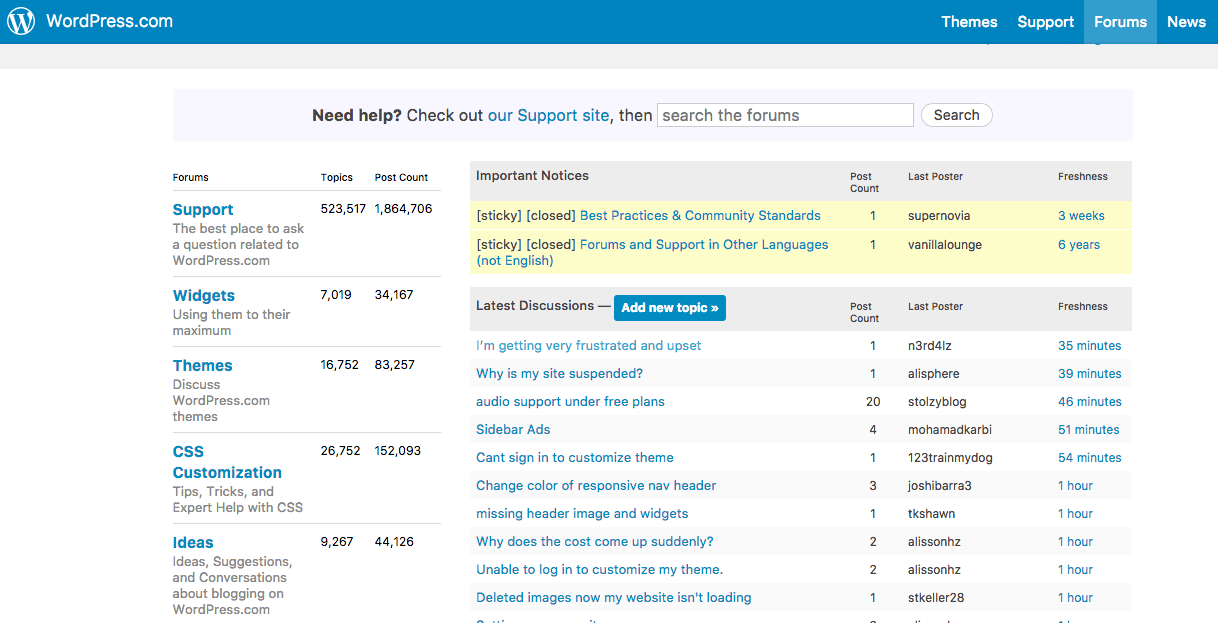This screenshot has height=623, width=1218.
Task: Click the Search button
Action: click(x=956, y=115)
